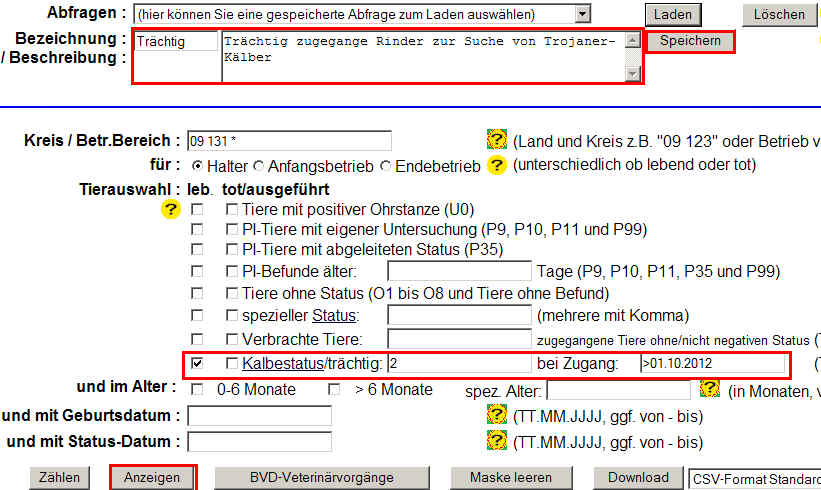Select the Halter radio button
The image size is (821, 490).
pos(198,165)
